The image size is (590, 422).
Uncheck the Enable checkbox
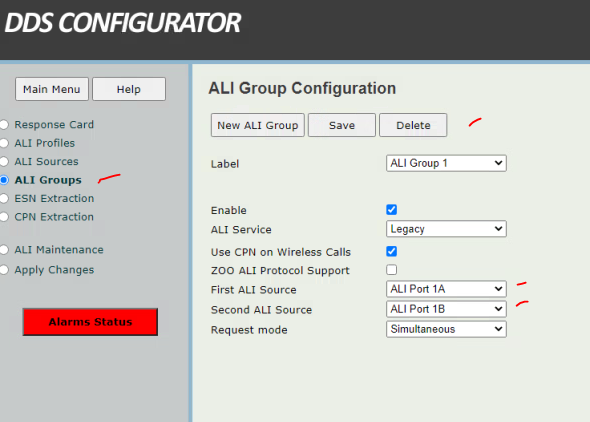point(391,209)
